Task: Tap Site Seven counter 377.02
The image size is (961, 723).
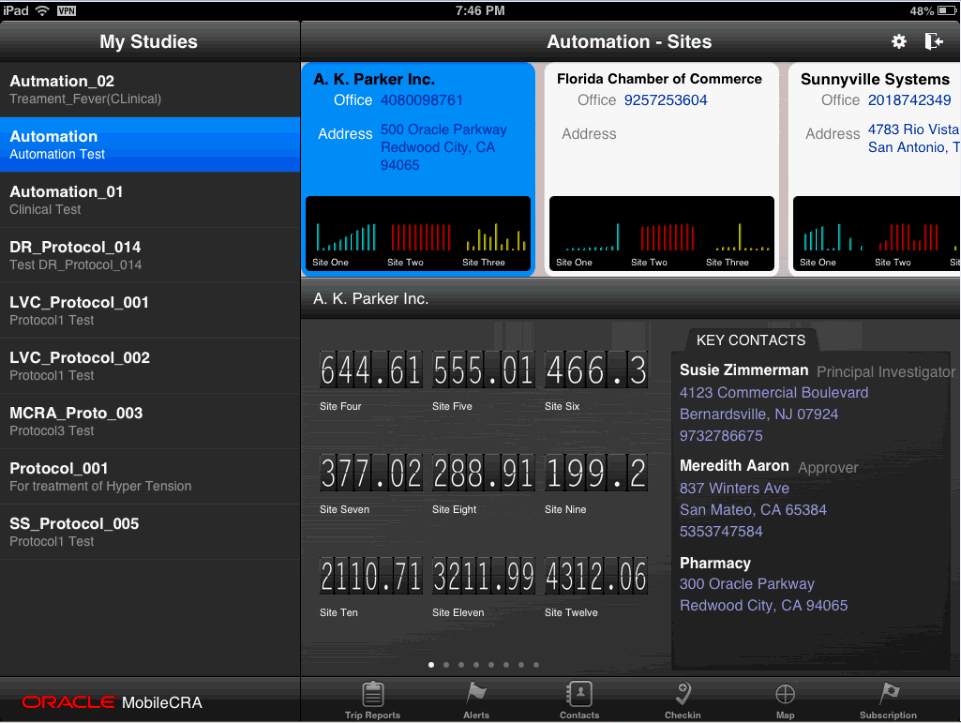Action: (x=371, y=473)
